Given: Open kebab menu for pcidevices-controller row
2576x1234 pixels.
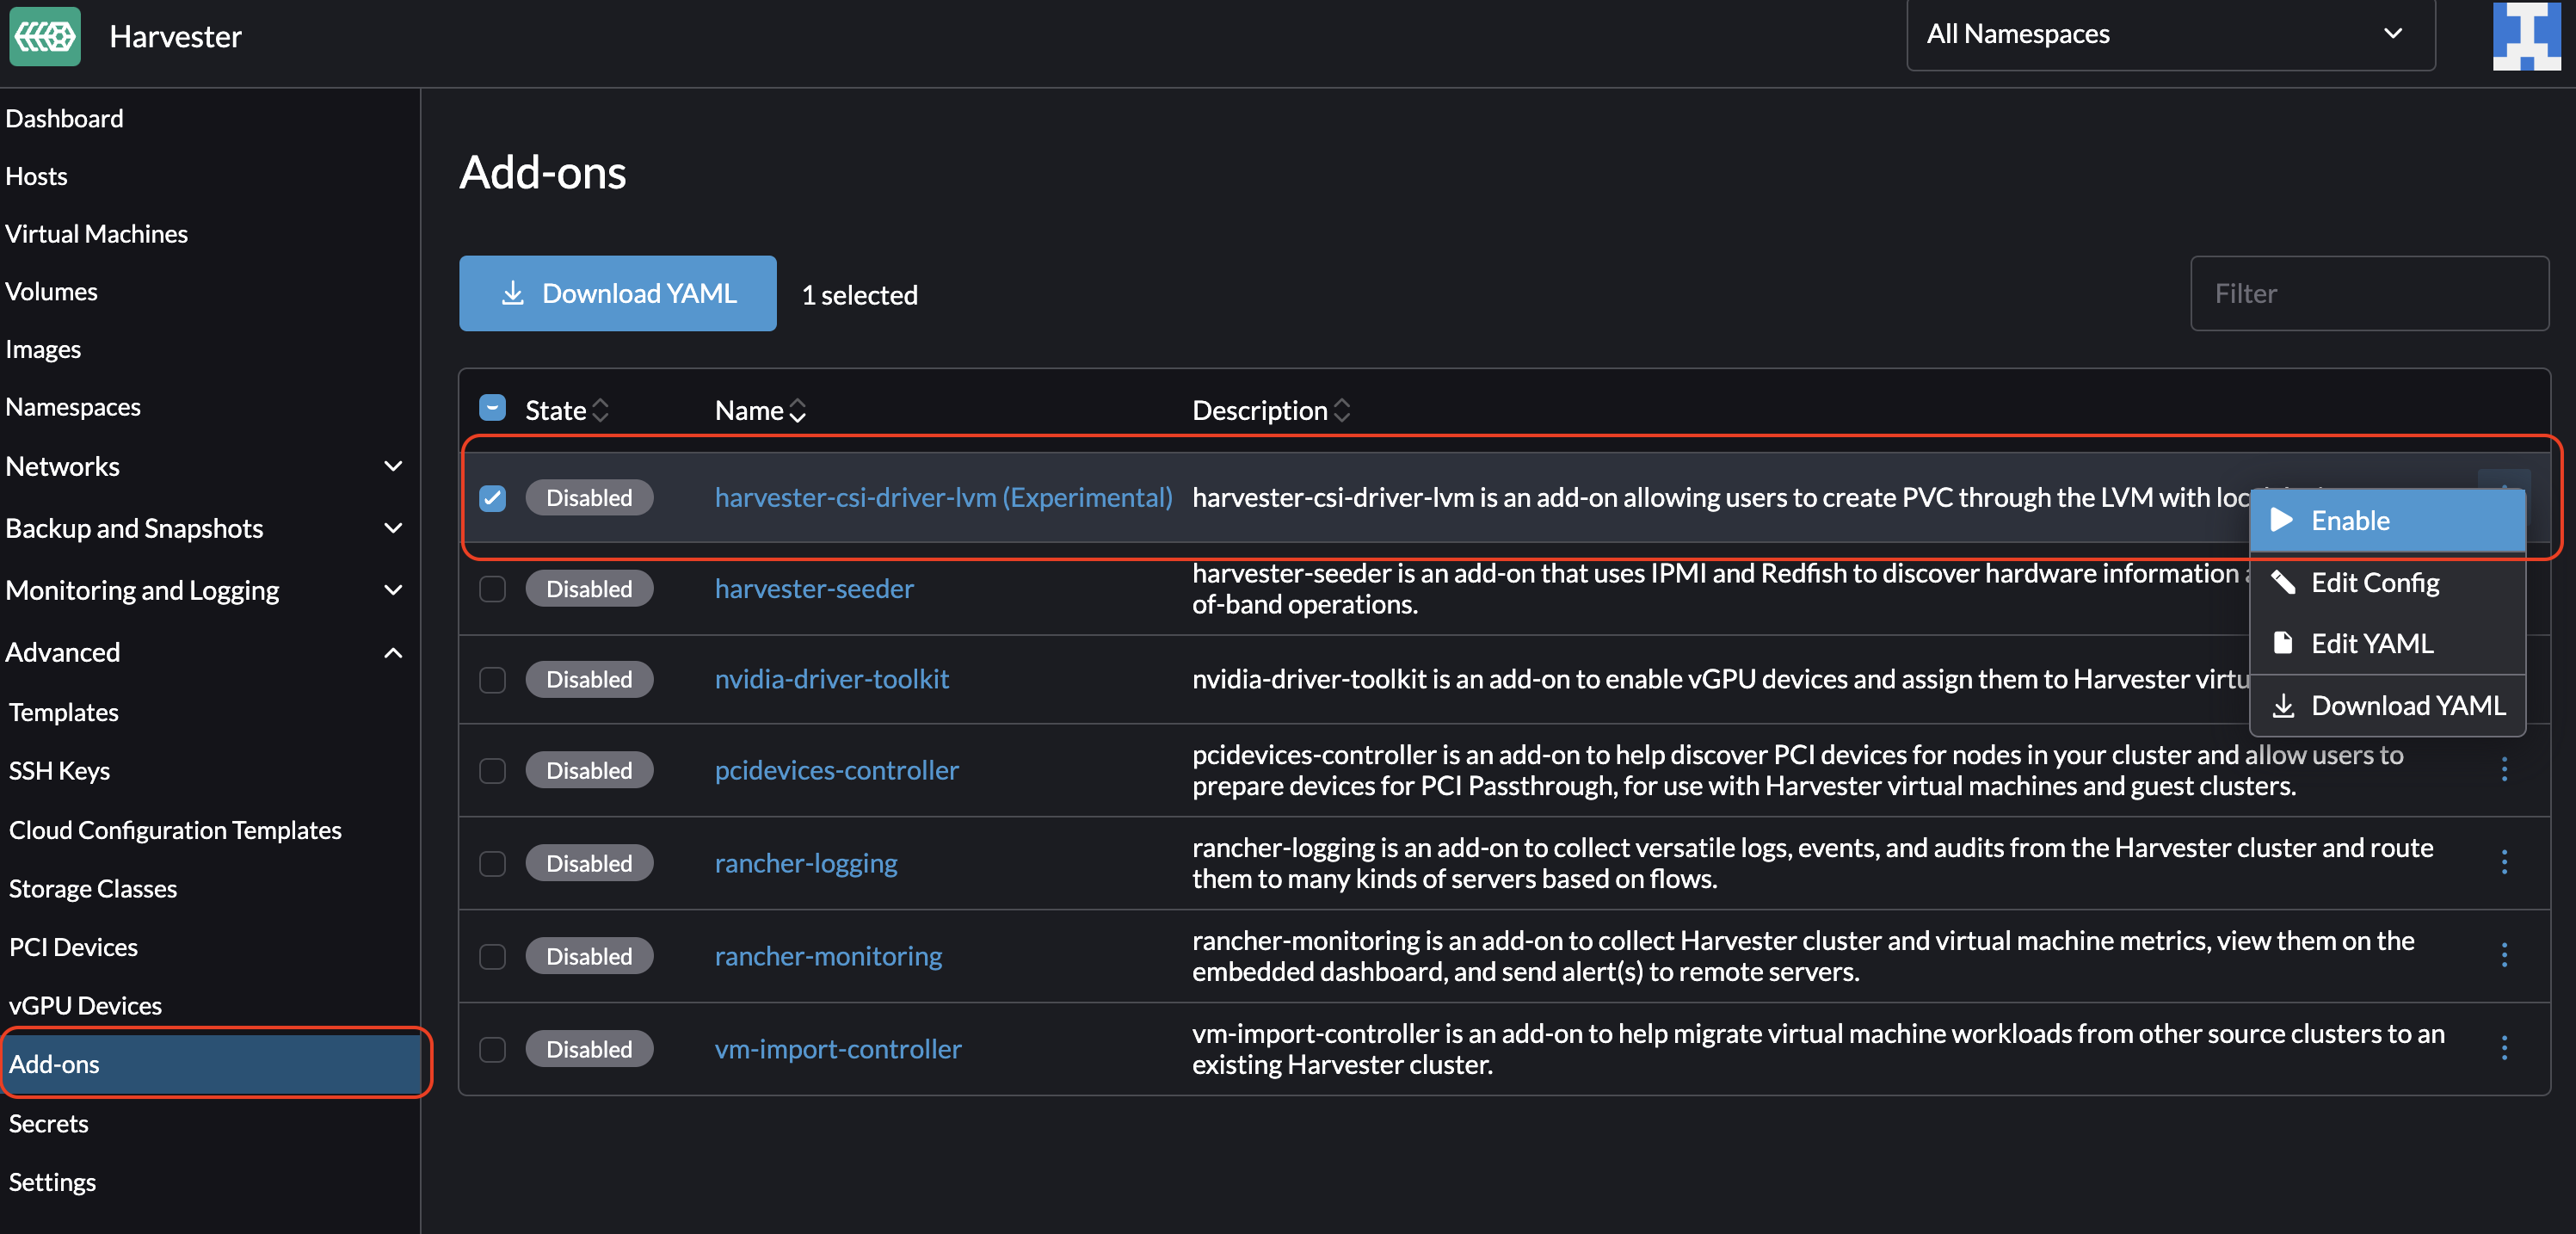Looking at the screenshot, I should point(2504,769).
